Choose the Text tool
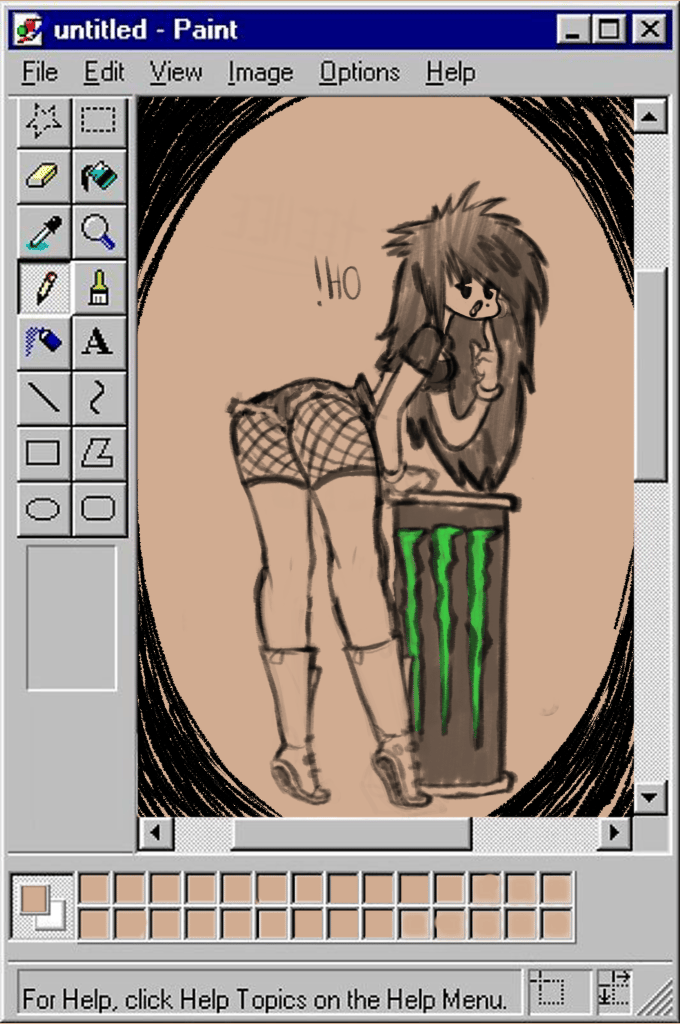Screen dimensions: 680x1024 [x=99, y=342]
